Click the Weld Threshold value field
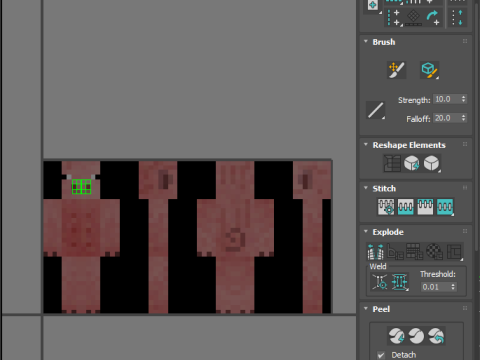Screen dimensions: 480x360 [435, 287]
